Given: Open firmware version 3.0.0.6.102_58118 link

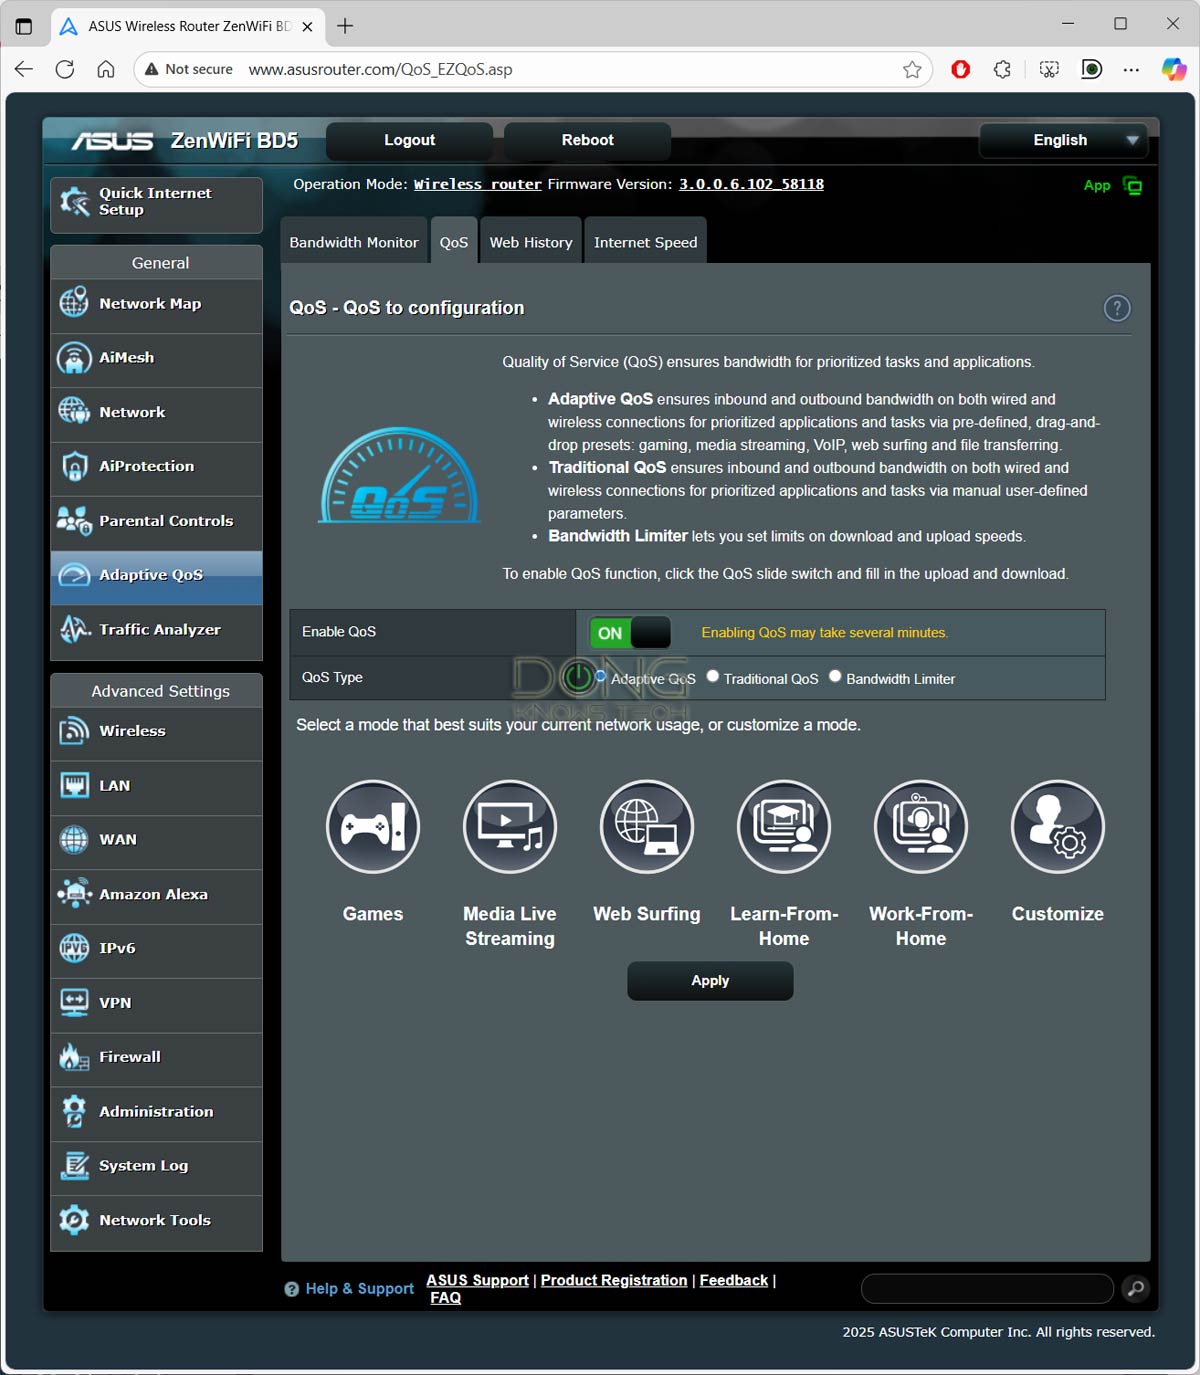Looking at the screenshot, I should (x=752, y=184).
